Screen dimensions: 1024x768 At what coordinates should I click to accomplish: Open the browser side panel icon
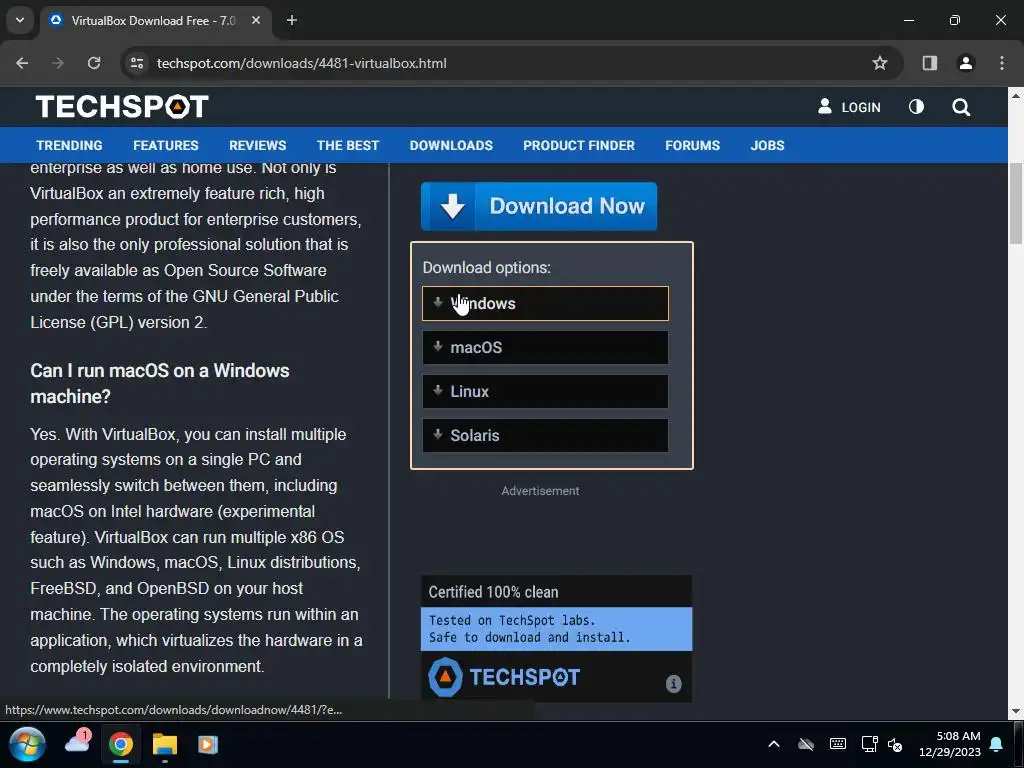click(x=929, y=63)
